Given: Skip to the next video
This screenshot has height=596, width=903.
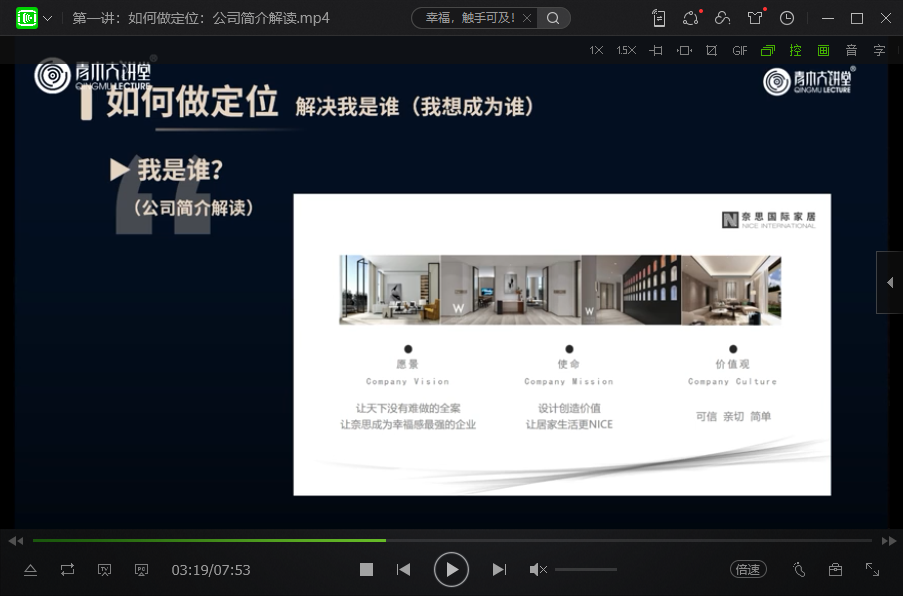Looking at the screenshot, I should (499, 570).
